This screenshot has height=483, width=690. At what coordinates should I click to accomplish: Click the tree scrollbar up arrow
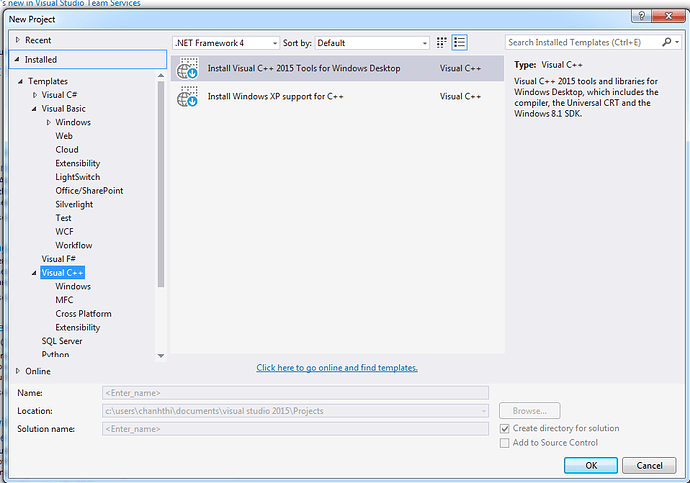tap(161, 76)
